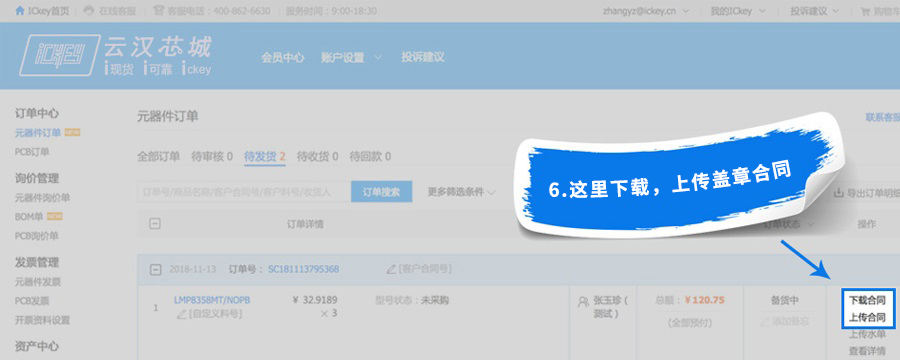
Task: Click total amount ¥120.75
Action: pyautogui.click(x=704, y=300)
